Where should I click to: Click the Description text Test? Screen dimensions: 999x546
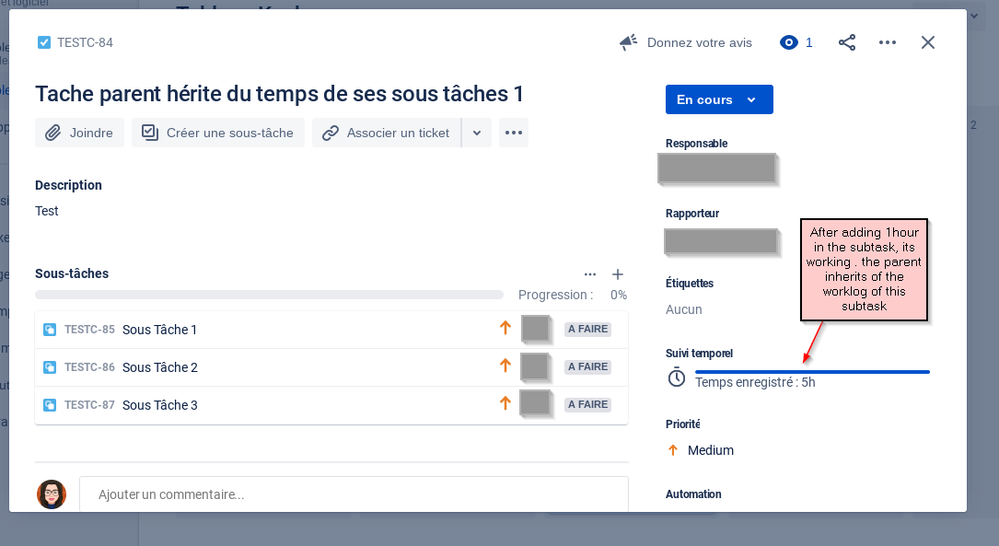(x=47, y=211)
